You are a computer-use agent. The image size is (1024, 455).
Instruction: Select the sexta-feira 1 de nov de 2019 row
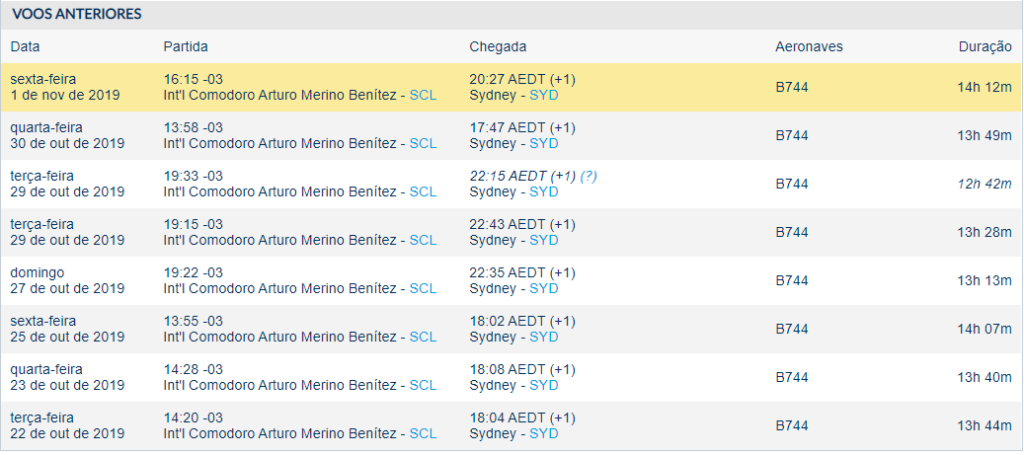(x=511, y=87)
